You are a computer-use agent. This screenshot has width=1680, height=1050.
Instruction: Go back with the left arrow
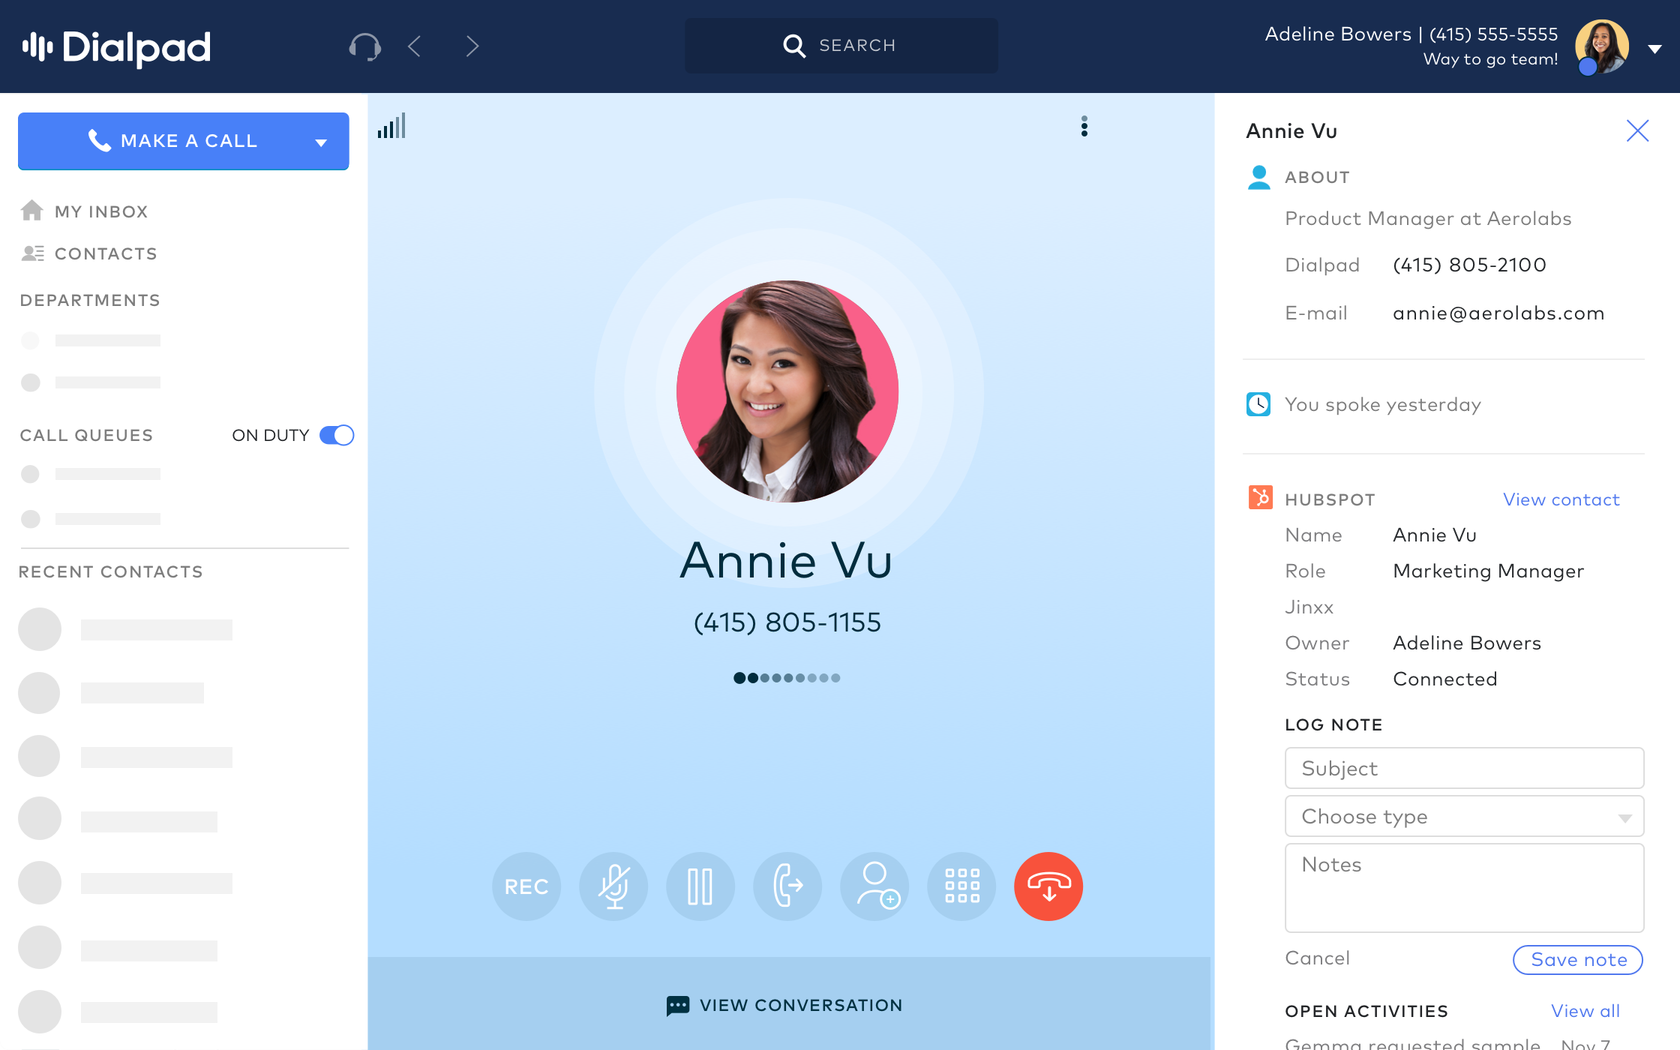[415, 46]
